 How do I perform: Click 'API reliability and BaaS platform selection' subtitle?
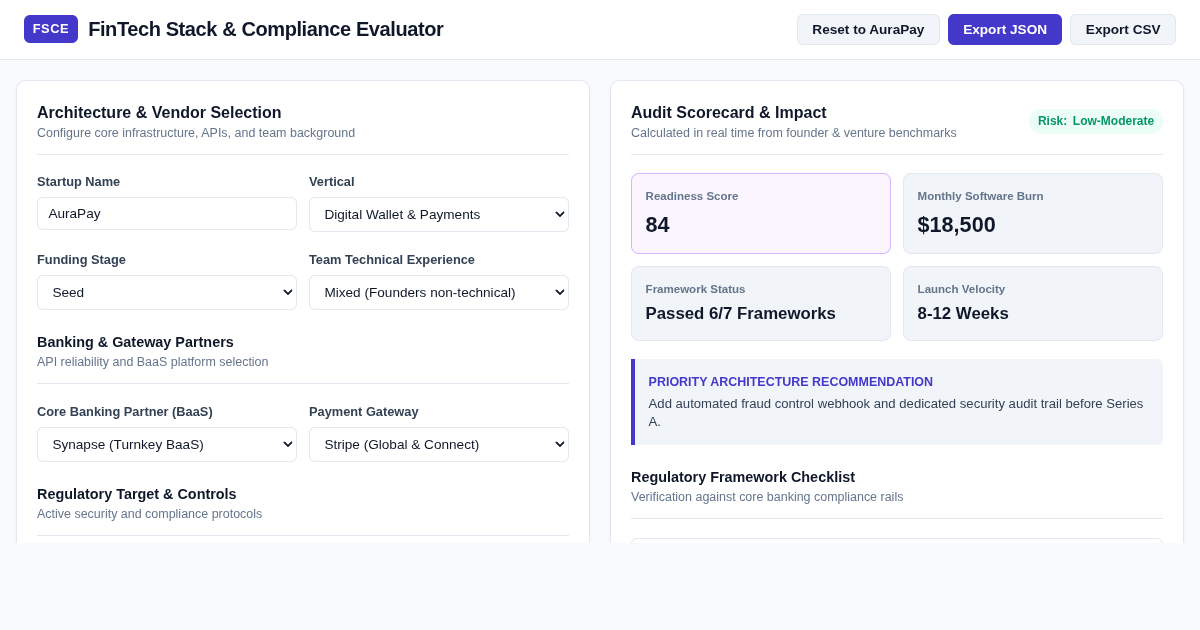pyautogui.click(x=153, y=362)
